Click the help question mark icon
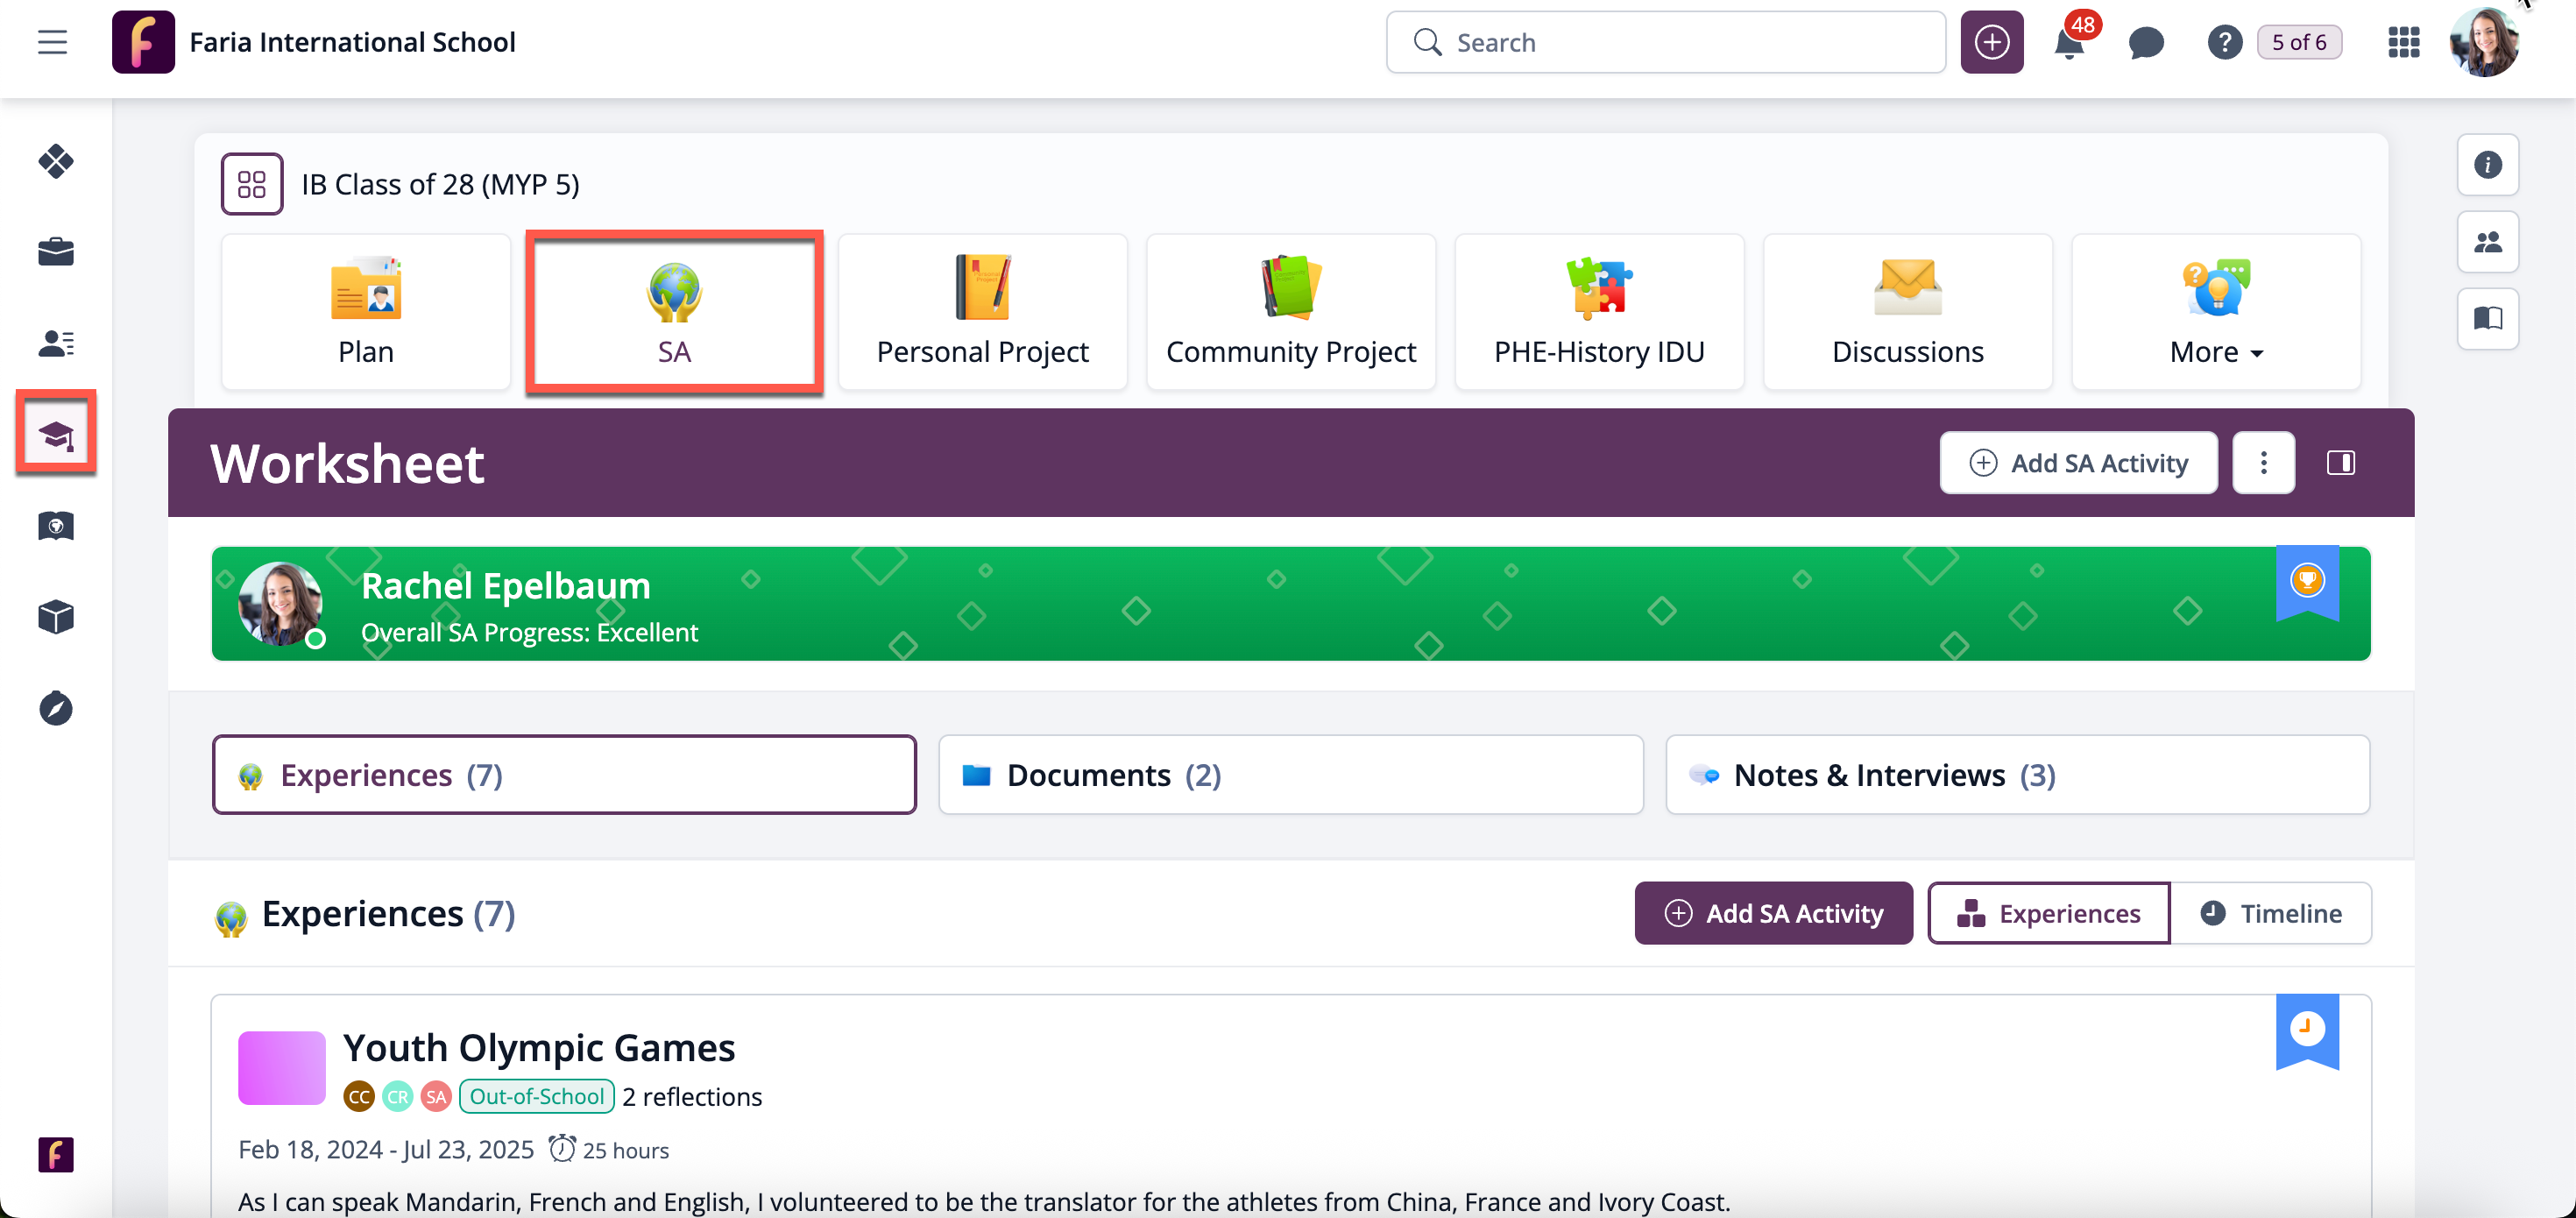2576x1218 pixels. (x=2223, y=43)
